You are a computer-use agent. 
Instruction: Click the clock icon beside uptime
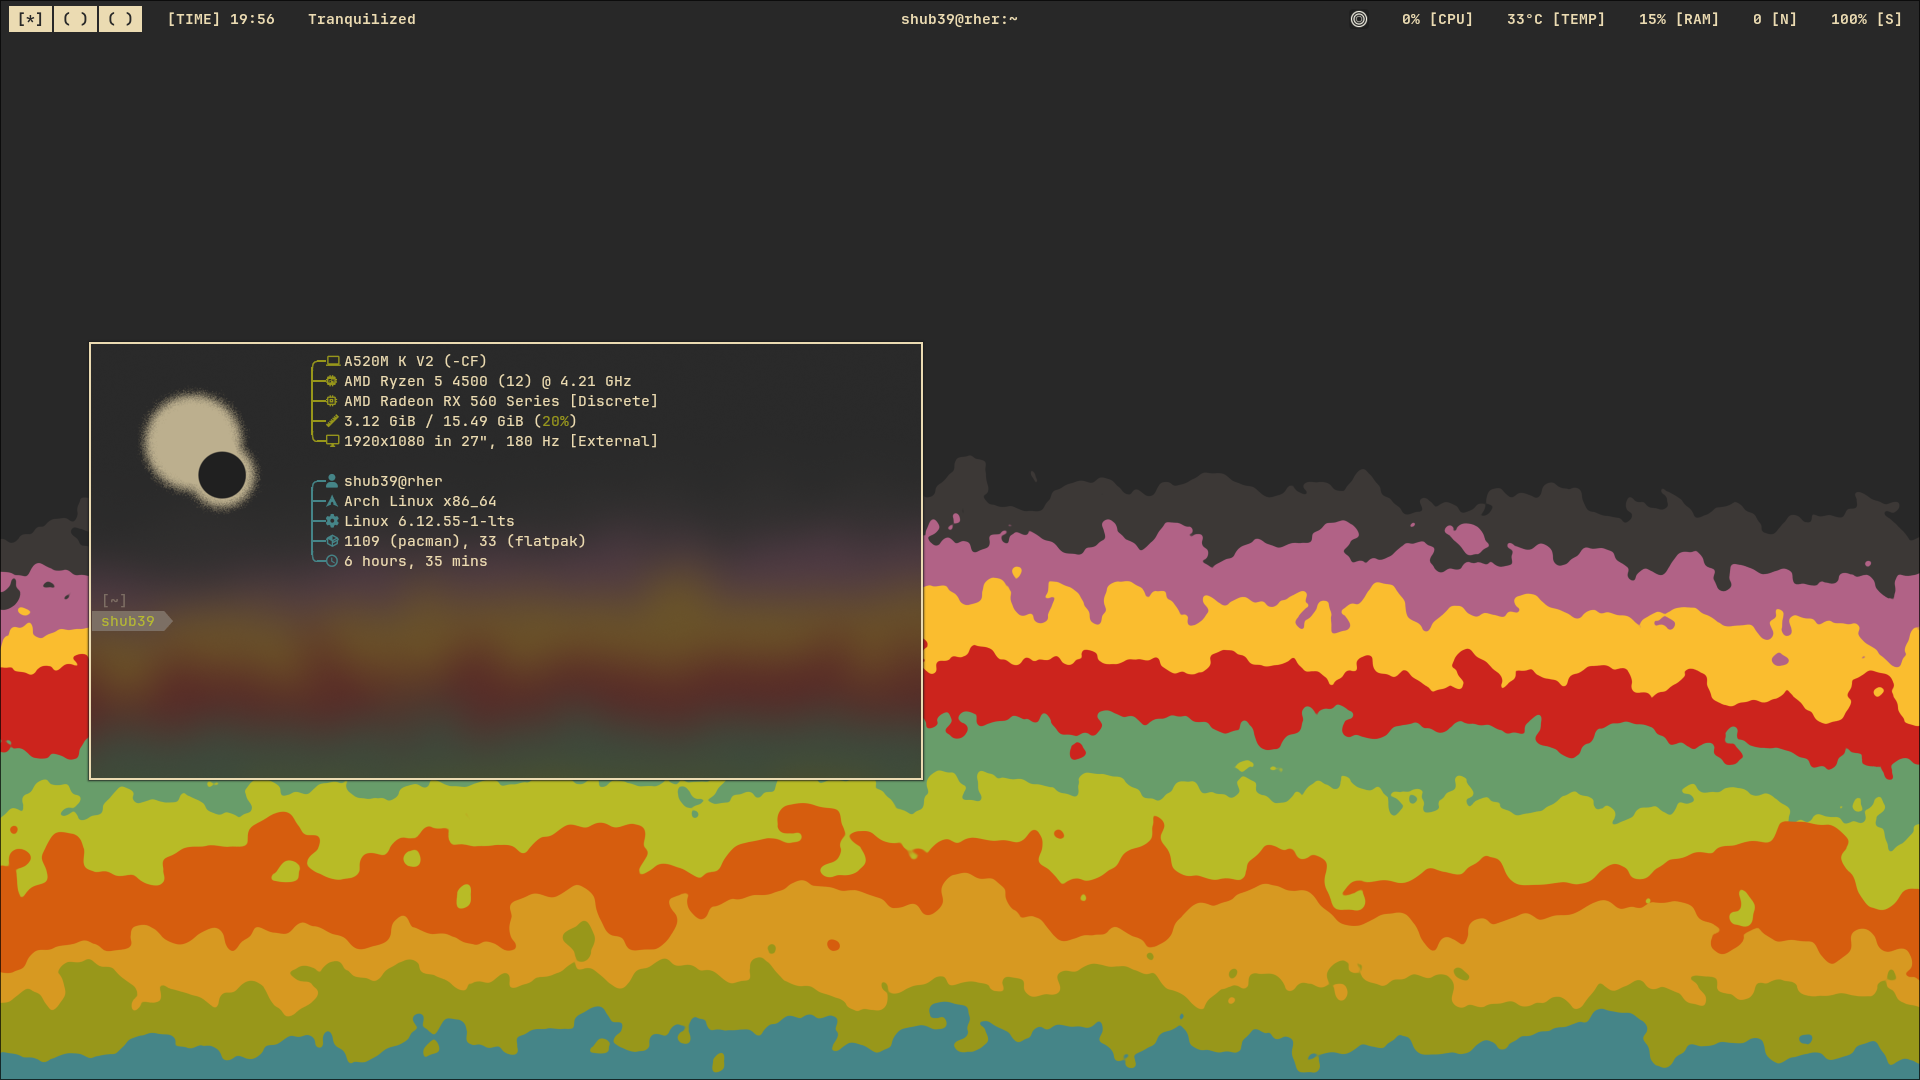coord(332,561)
